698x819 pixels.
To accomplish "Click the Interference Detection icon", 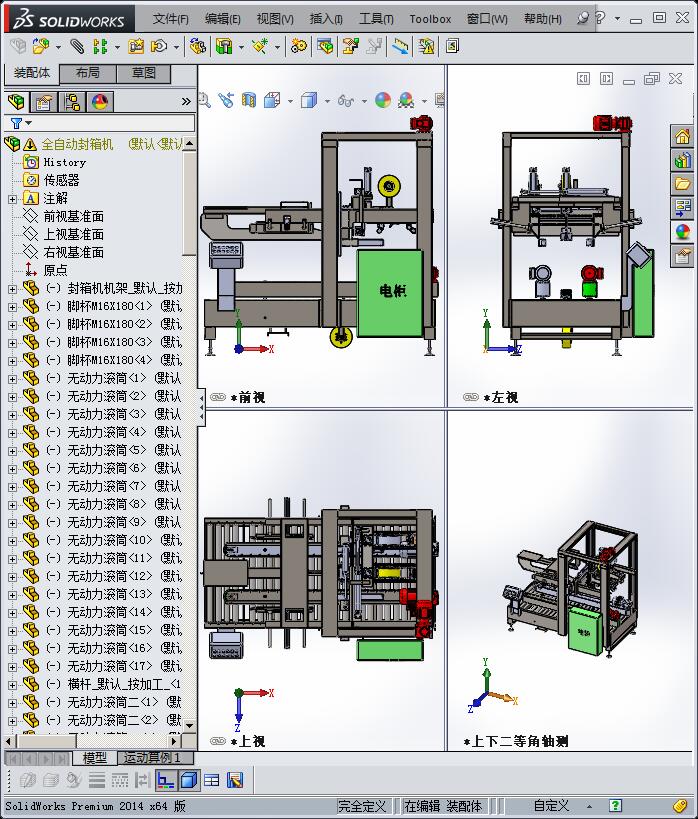I will (x=426, y=46).
